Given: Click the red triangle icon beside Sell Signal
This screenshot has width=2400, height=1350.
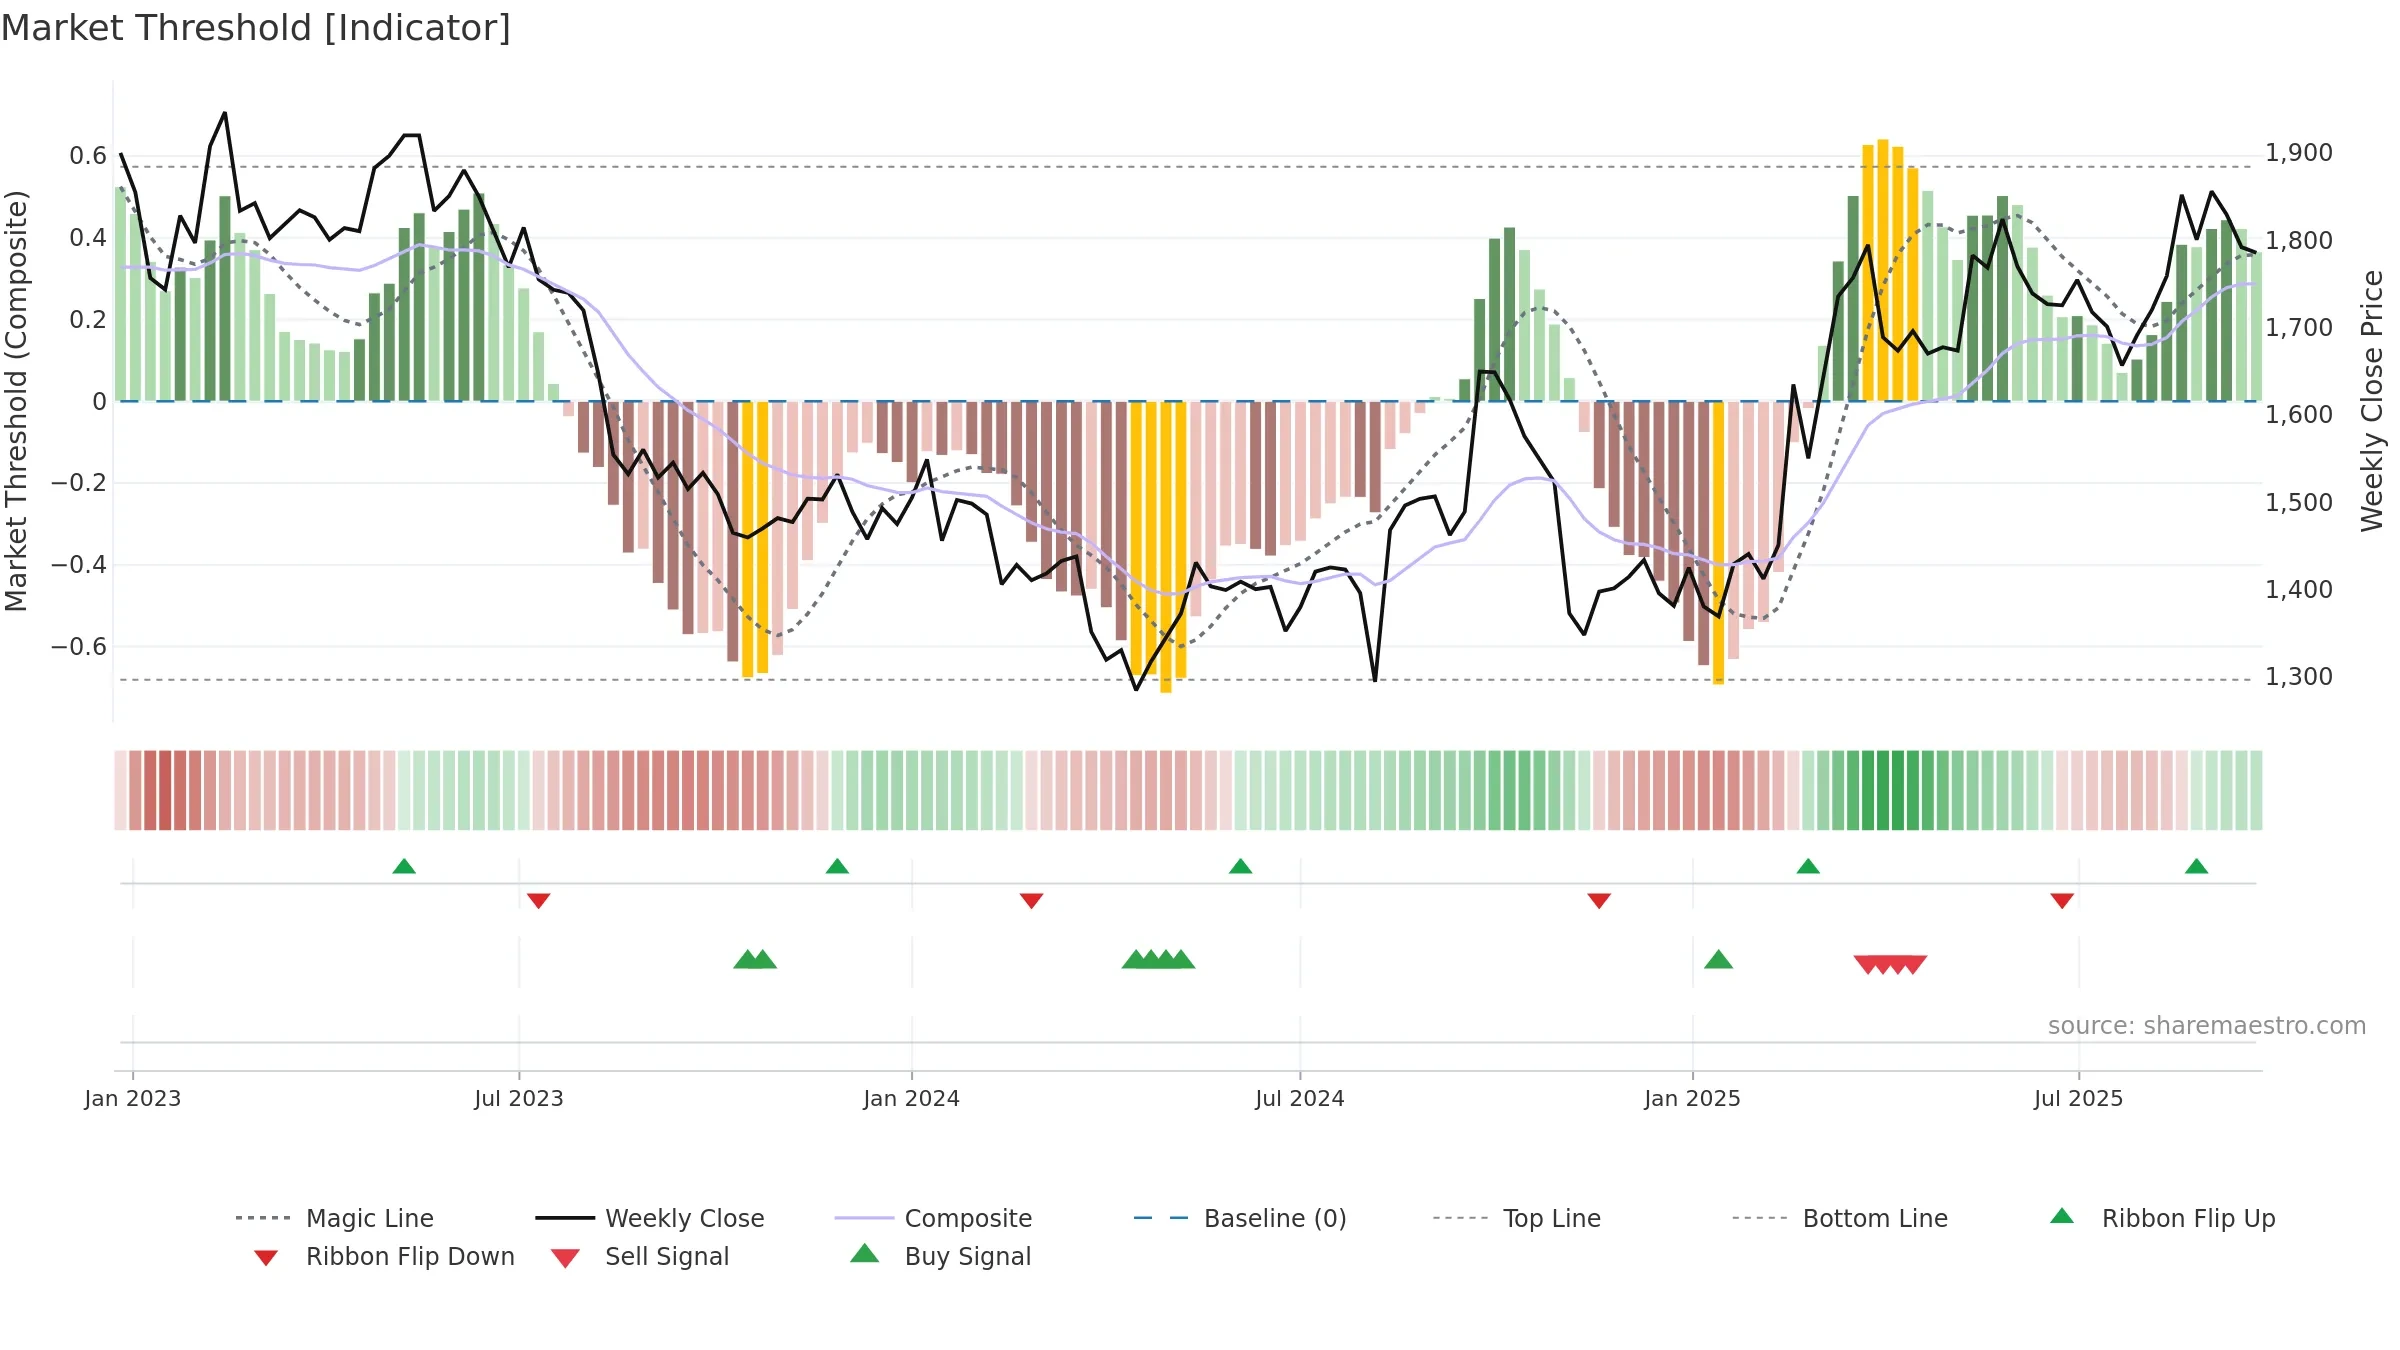Looking at the screenshot, I should click(565, 1258).
